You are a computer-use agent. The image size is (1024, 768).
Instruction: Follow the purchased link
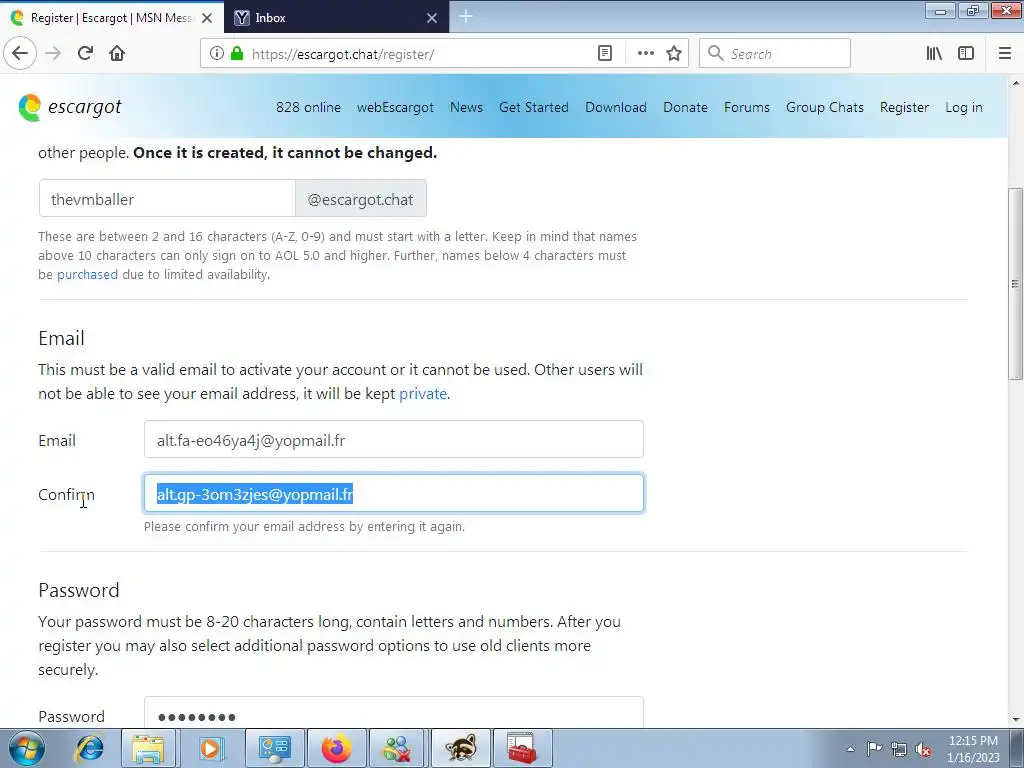click(x=88, y=274)
